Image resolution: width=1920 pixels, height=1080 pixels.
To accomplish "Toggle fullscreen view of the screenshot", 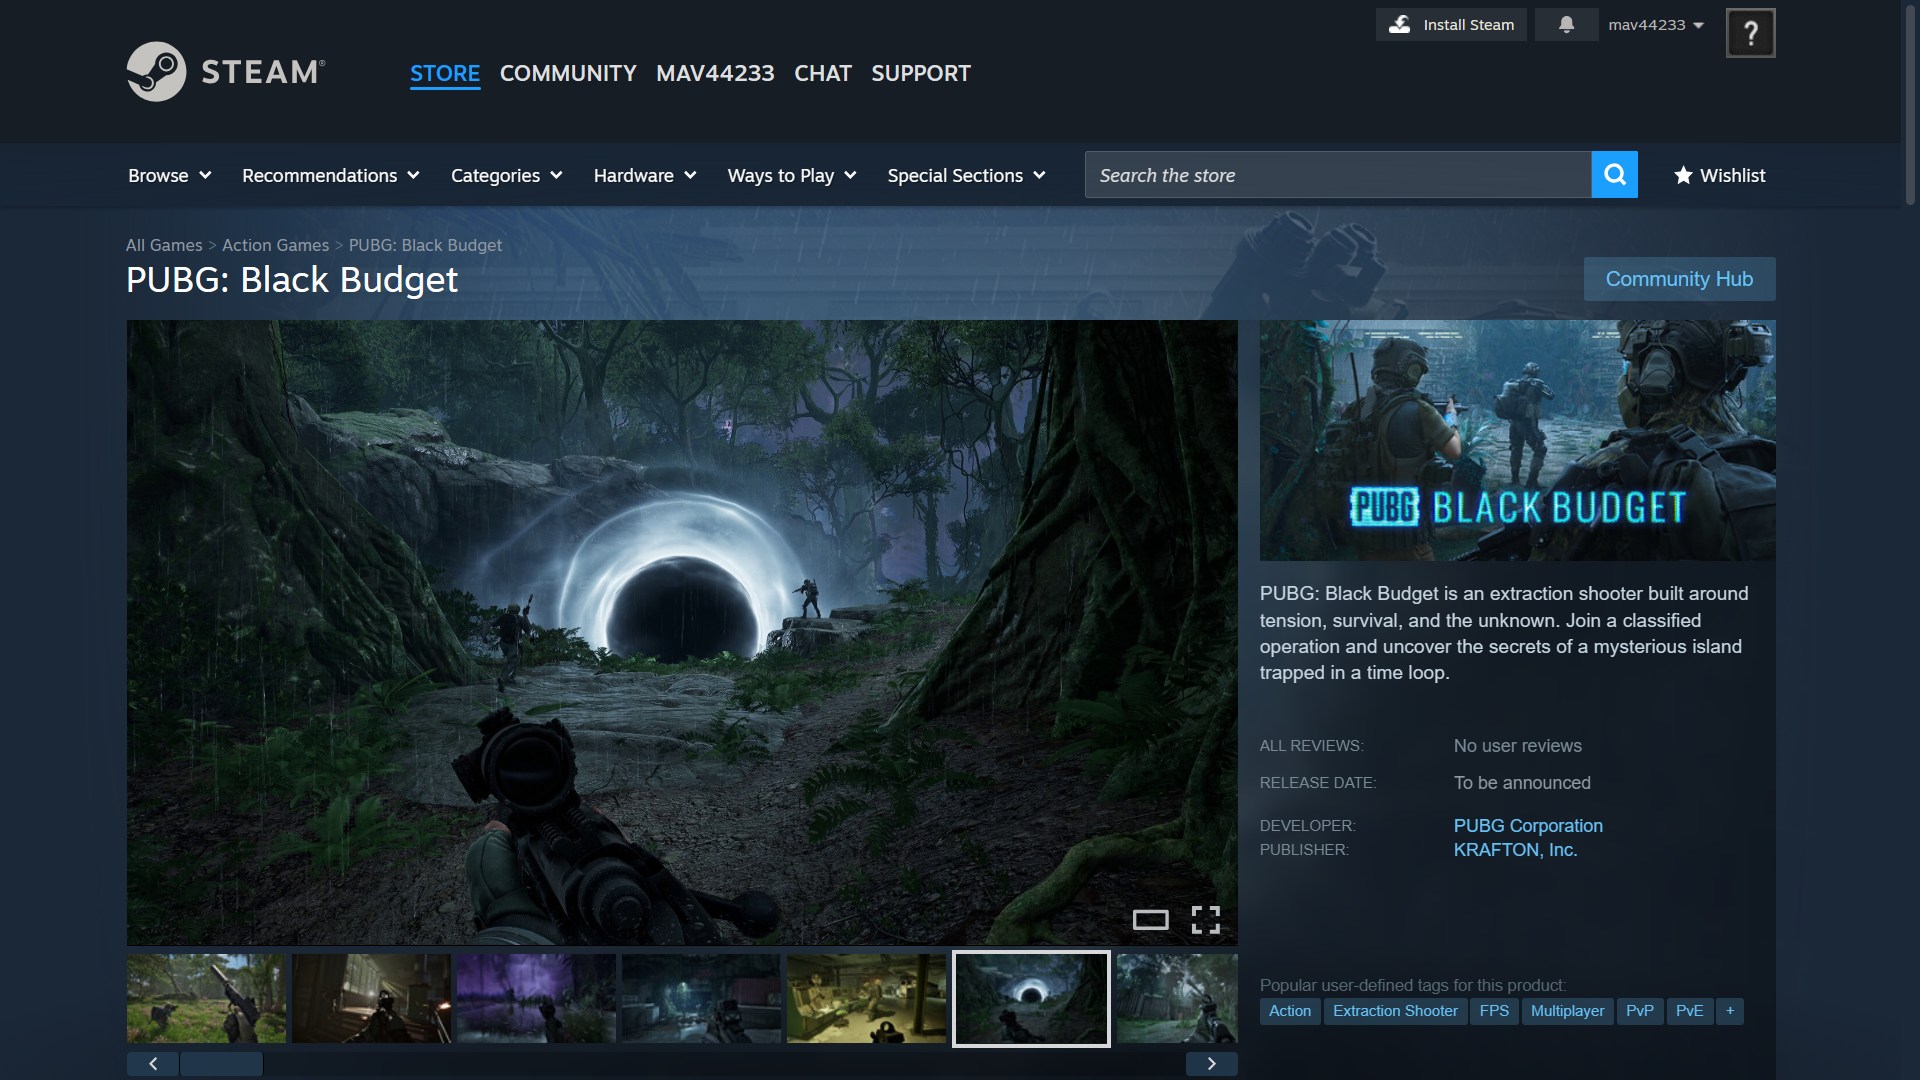I will pos(1205,920).
